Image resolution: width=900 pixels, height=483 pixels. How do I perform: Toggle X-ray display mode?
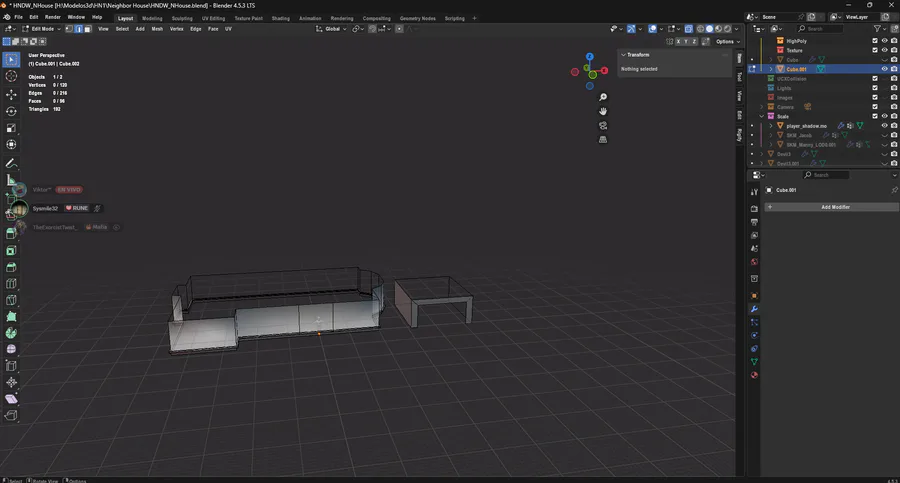[x=688, y=29]
